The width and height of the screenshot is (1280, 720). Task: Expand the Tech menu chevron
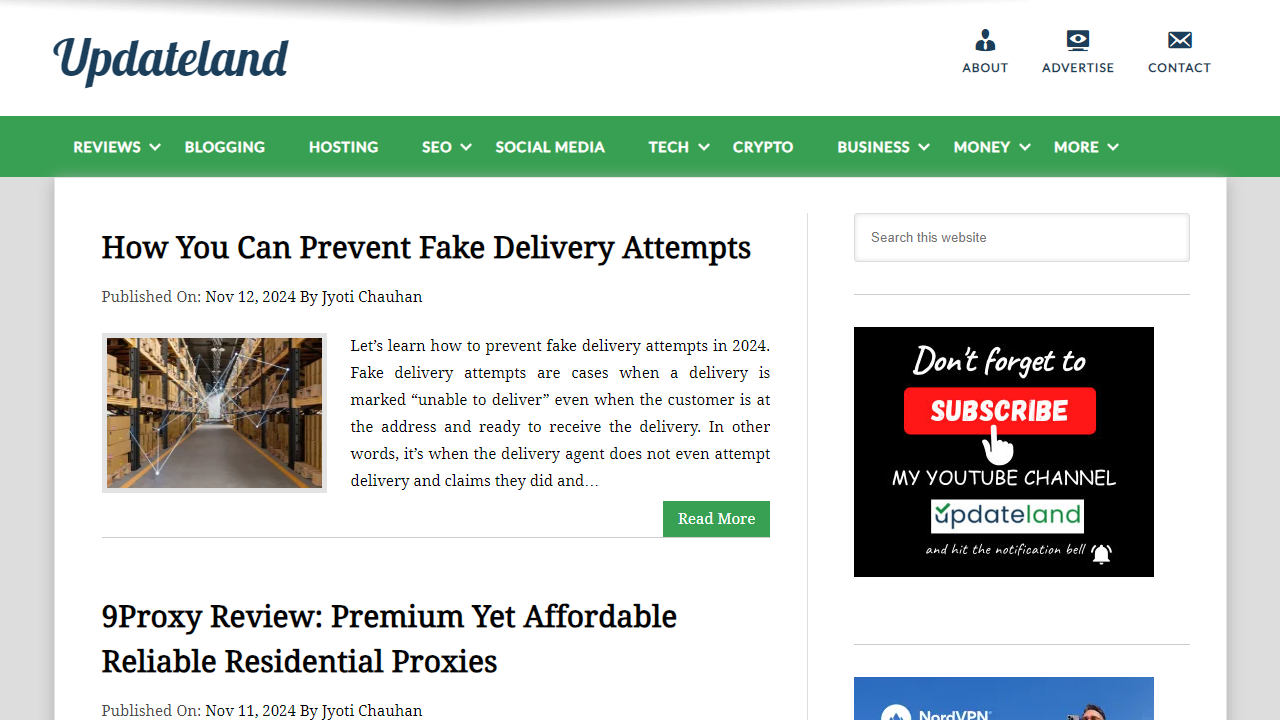704,147
